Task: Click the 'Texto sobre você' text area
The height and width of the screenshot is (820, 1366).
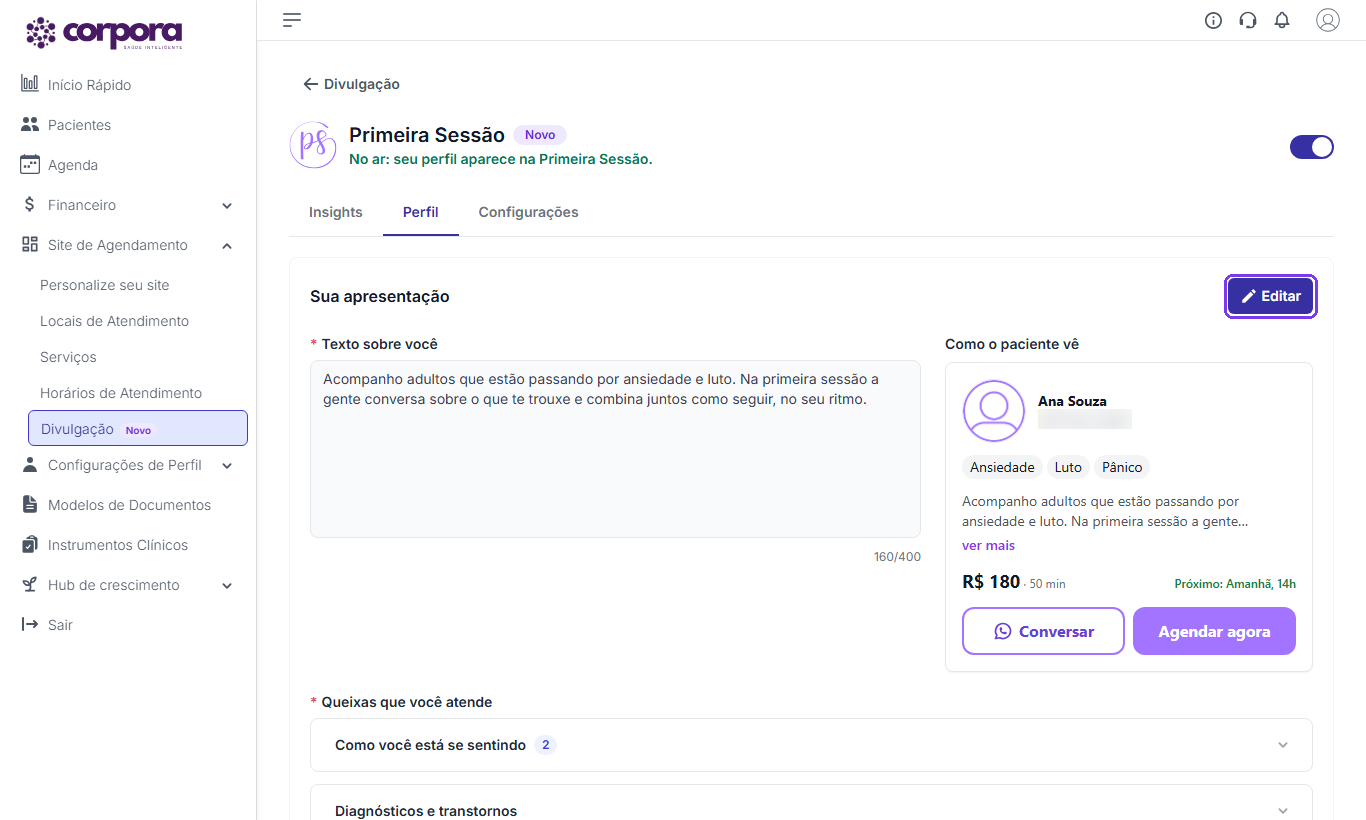Action: click(615, 449)
